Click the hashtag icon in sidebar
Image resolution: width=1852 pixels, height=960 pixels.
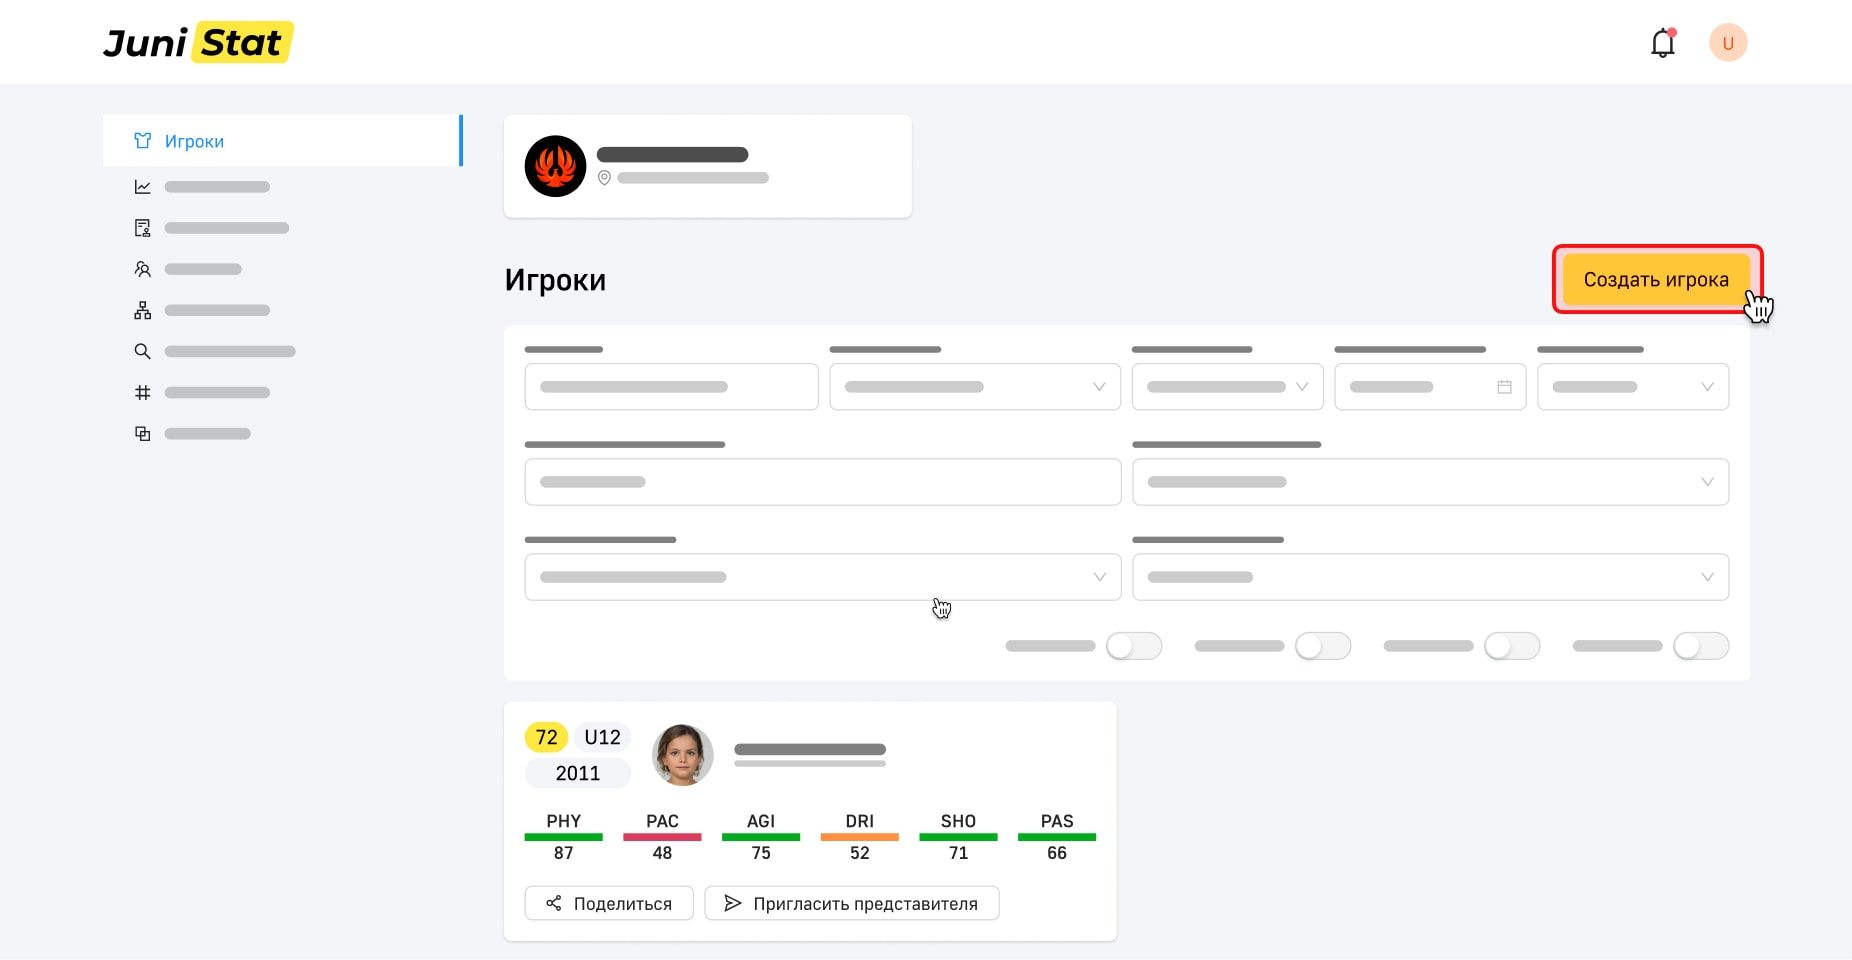point(143,393)
